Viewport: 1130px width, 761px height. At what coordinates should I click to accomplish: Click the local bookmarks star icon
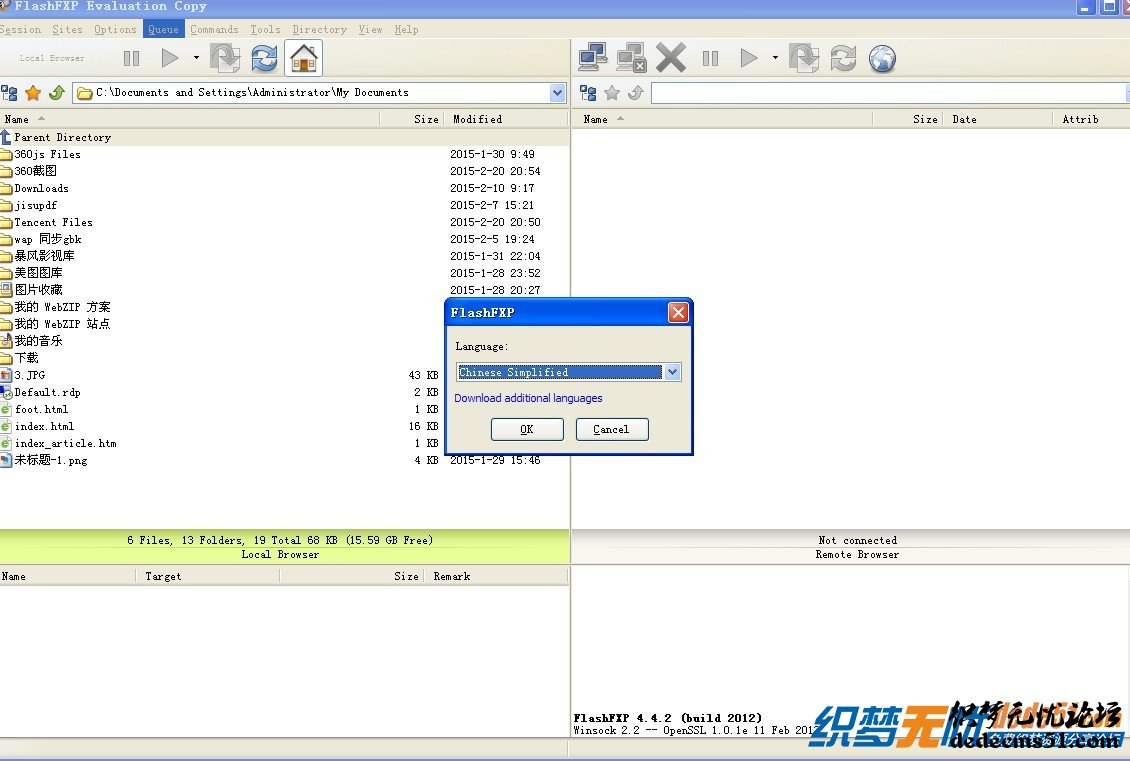point(33,93)
